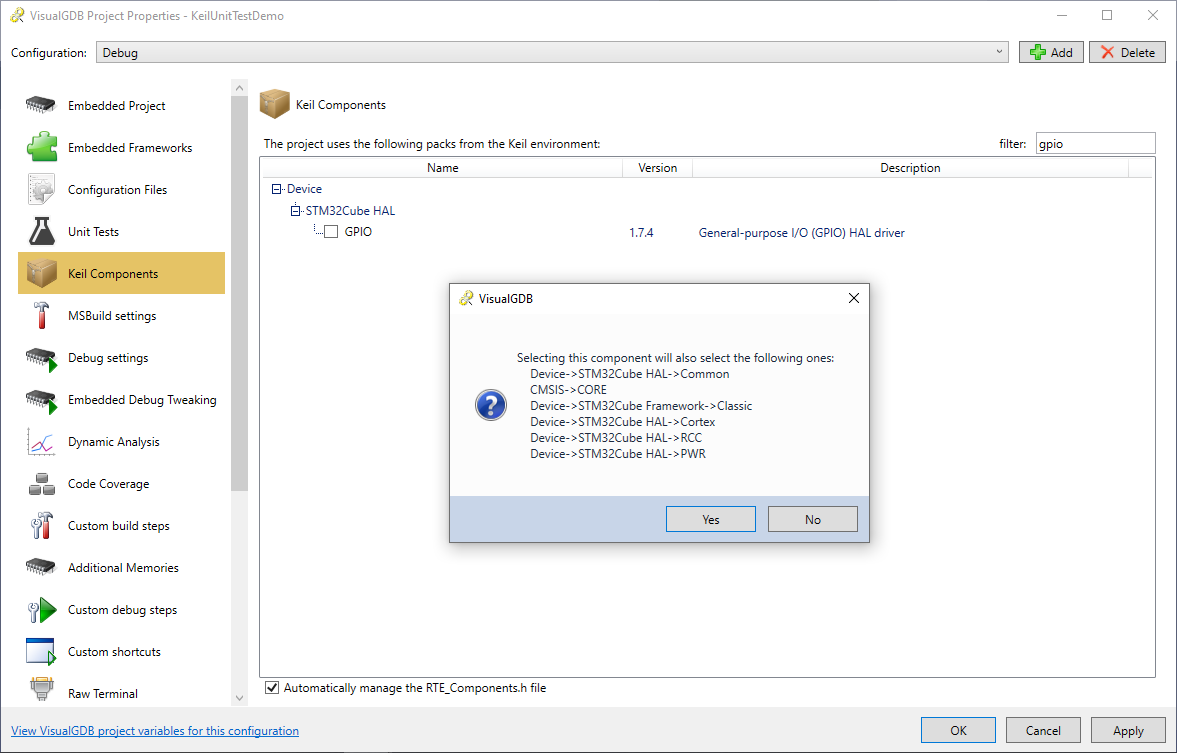Select the GPIO tree row label

click(x=358, y=232)
